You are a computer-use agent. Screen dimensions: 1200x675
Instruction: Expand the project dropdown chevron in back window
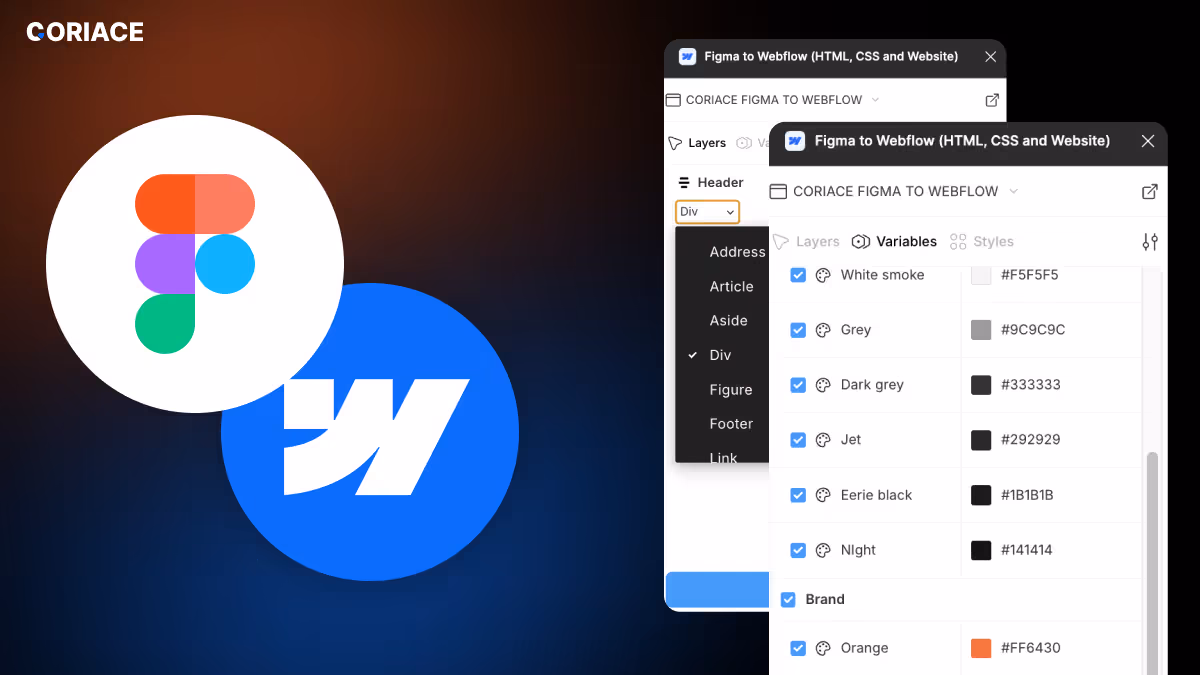875,100
